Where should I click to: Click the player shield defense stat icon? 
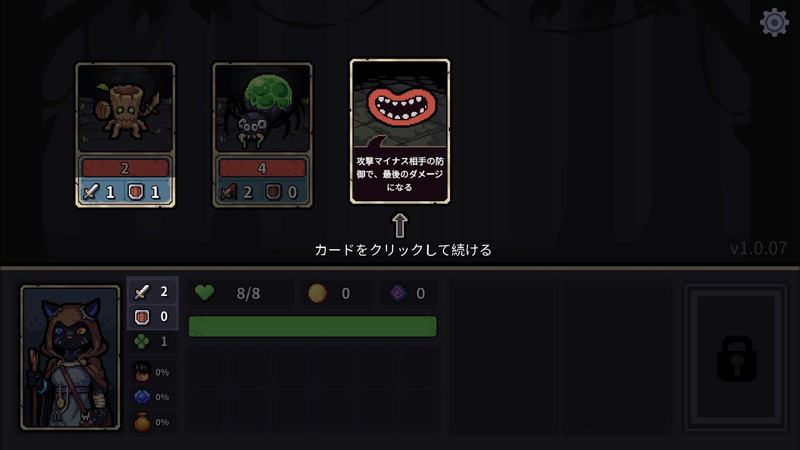[x=142, y=317]
